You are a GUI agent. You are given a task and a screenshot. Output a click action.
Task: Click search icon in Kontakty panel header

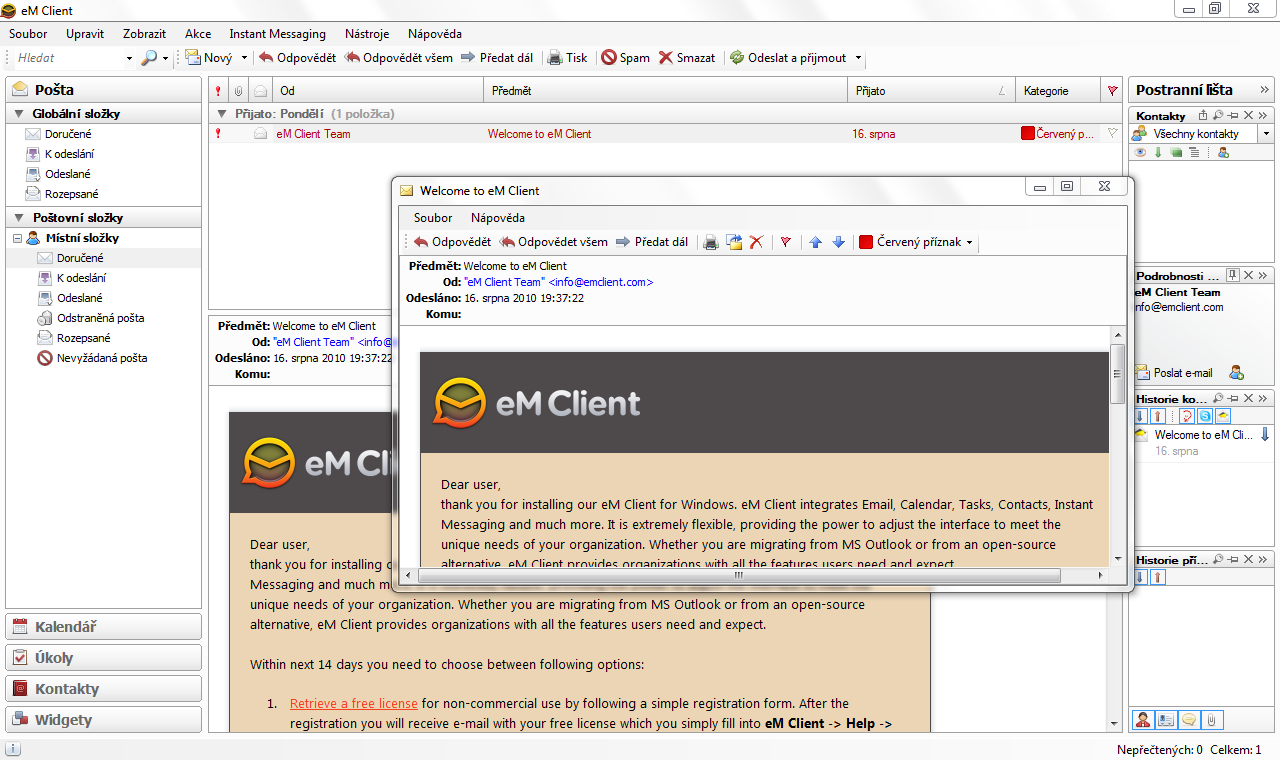[1217, 116]
